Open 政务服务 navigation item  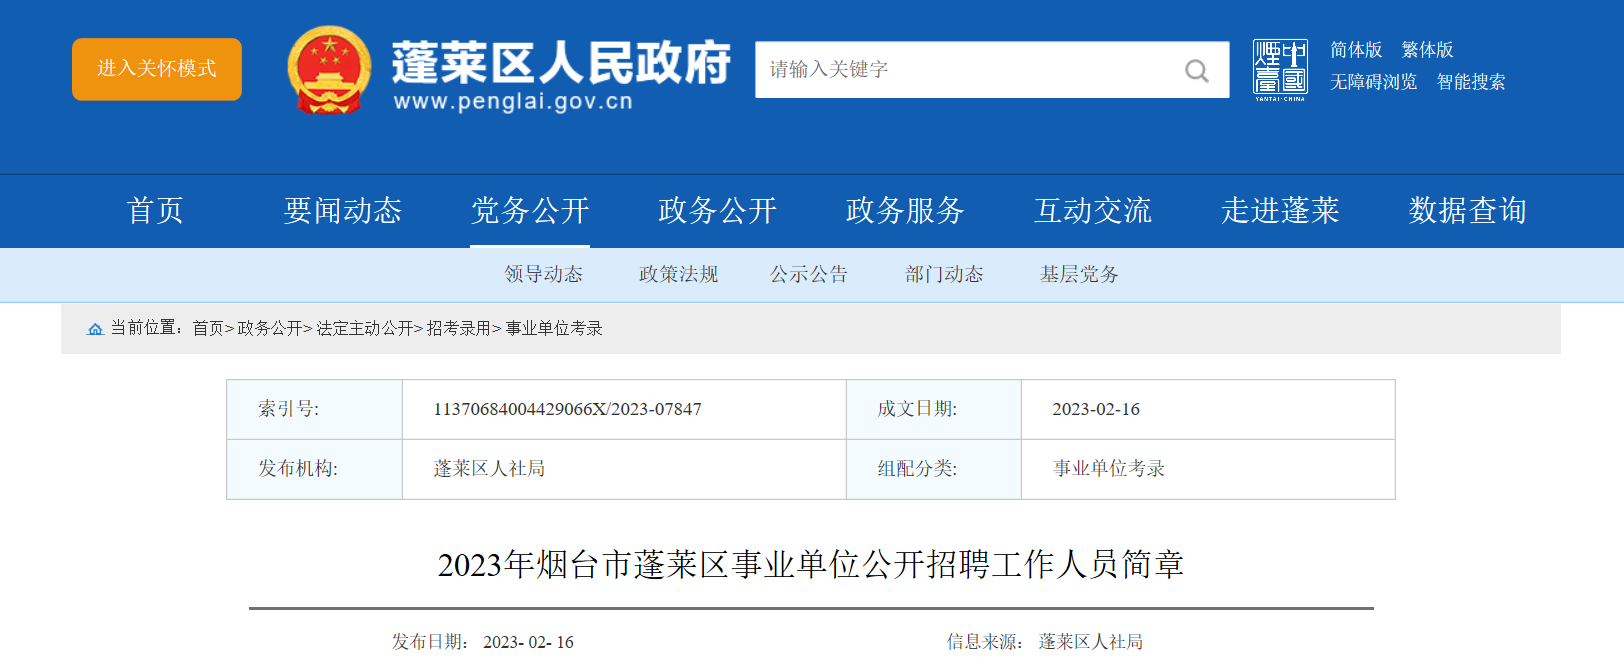pos(905,210)
